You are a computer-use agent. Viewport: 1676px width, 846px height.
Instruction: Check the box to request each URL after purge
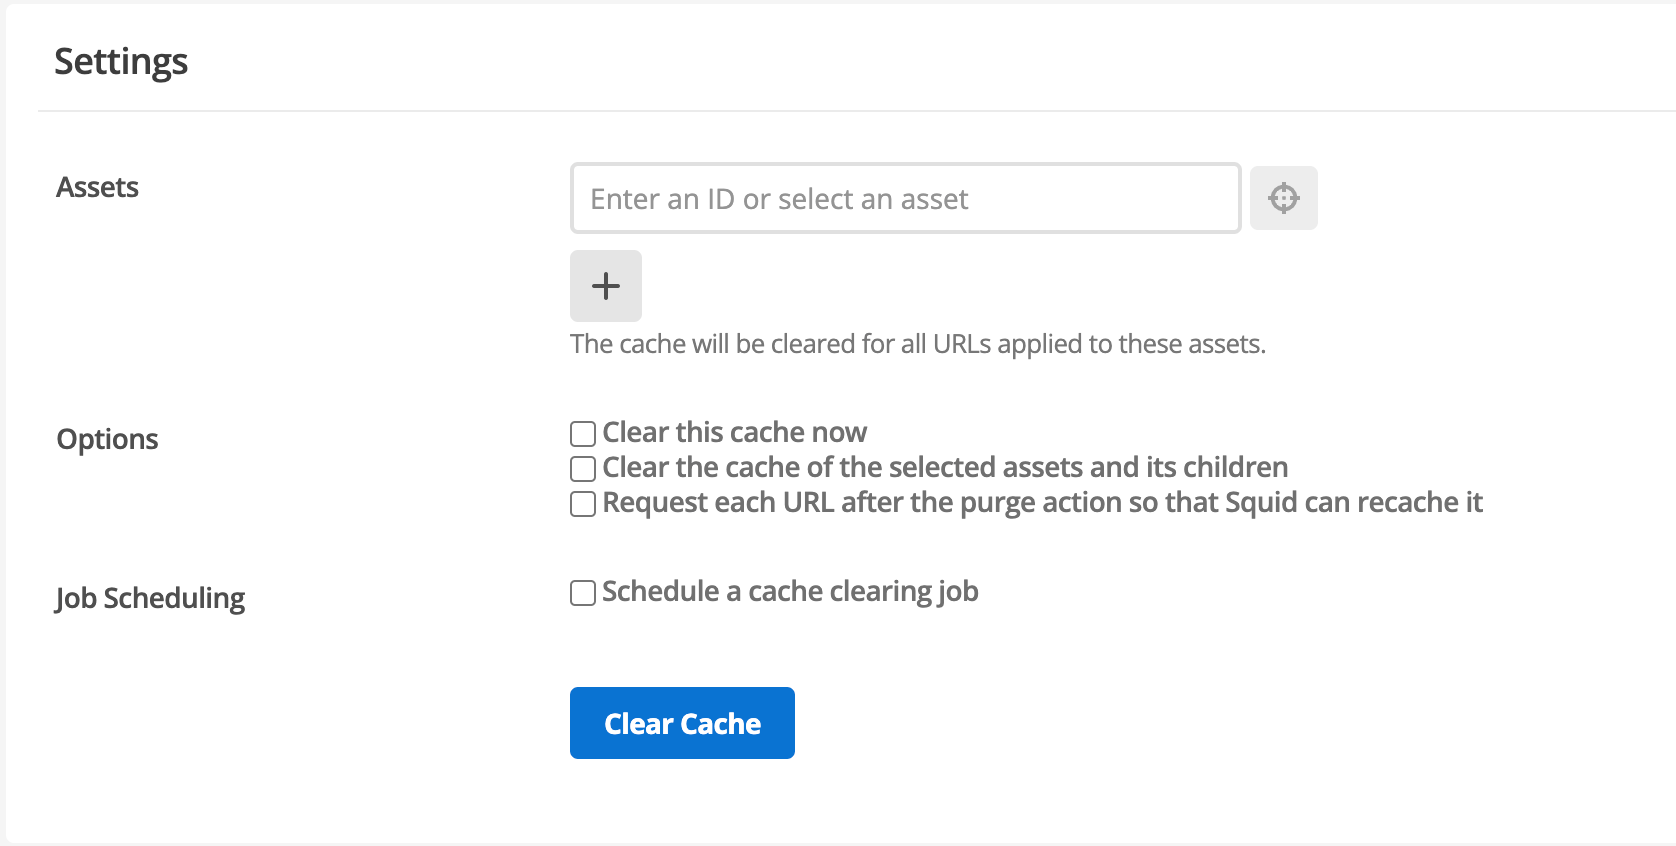coord(583,503)
